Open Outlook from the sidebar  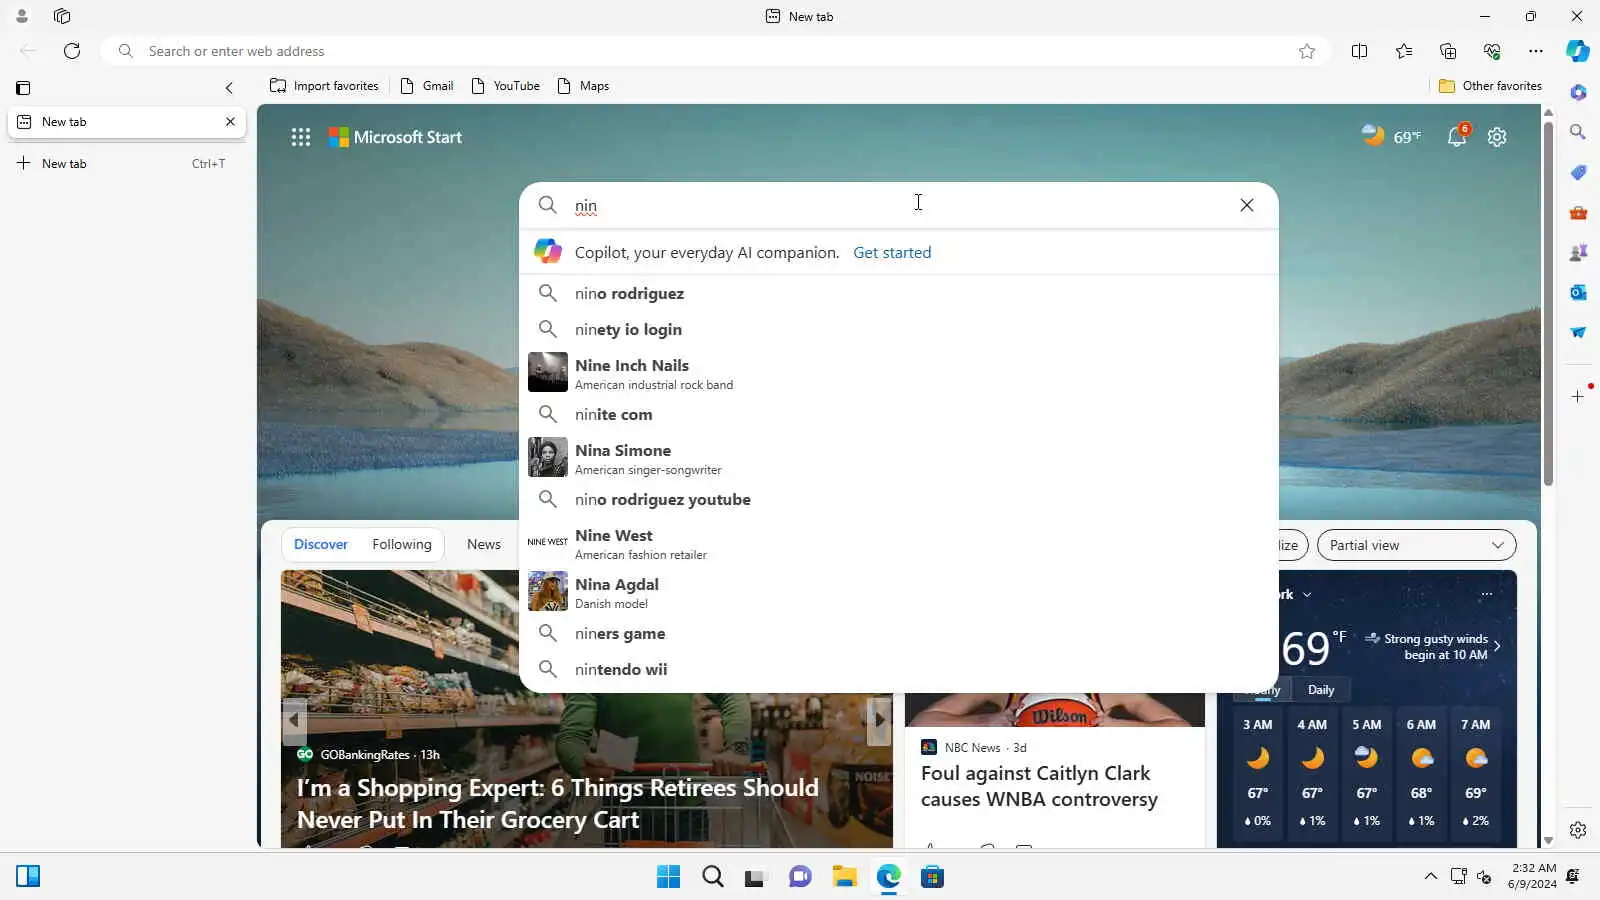1578,292
